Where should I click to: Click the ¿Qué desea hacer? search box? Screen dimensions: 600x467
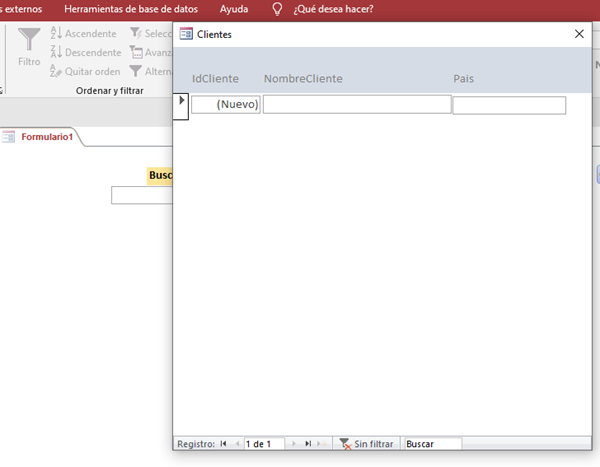[334, 9]
